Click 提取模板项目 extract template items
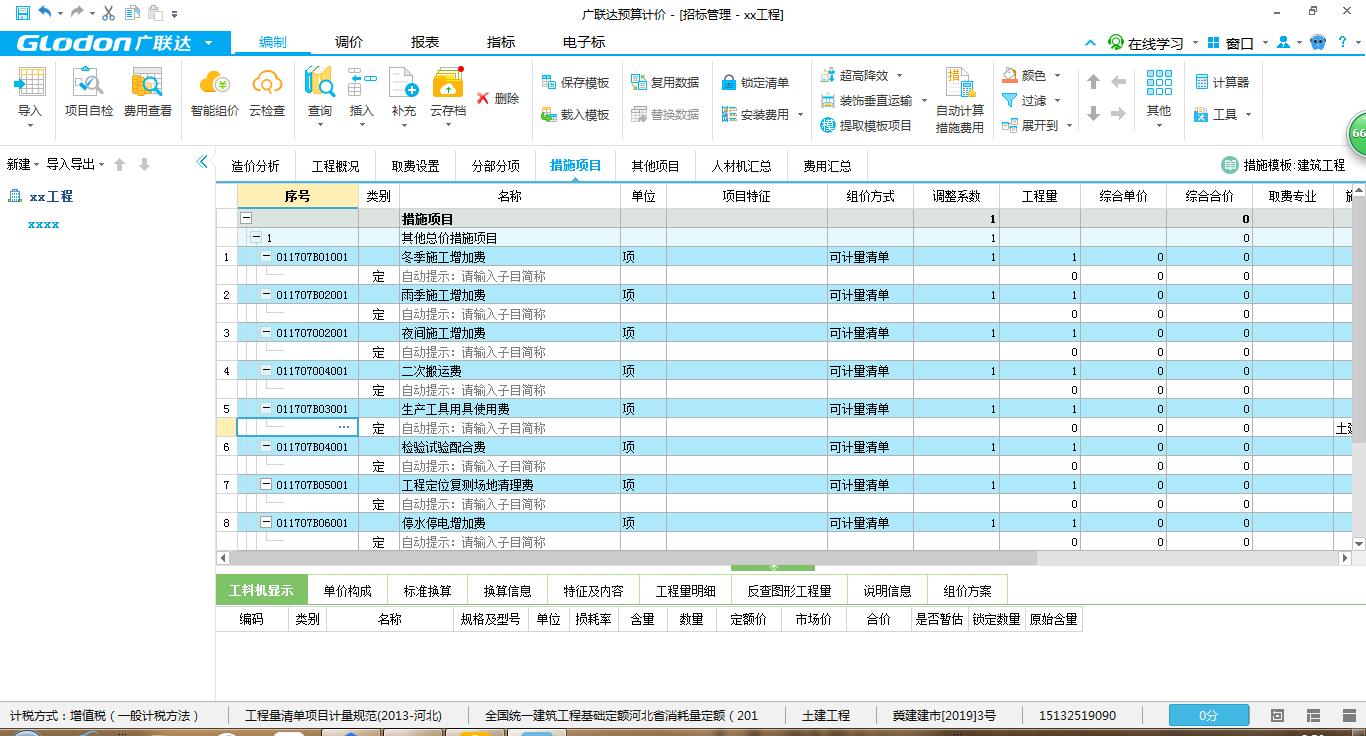This screenshot has width=1366, height=736. (x=866, y=125)
